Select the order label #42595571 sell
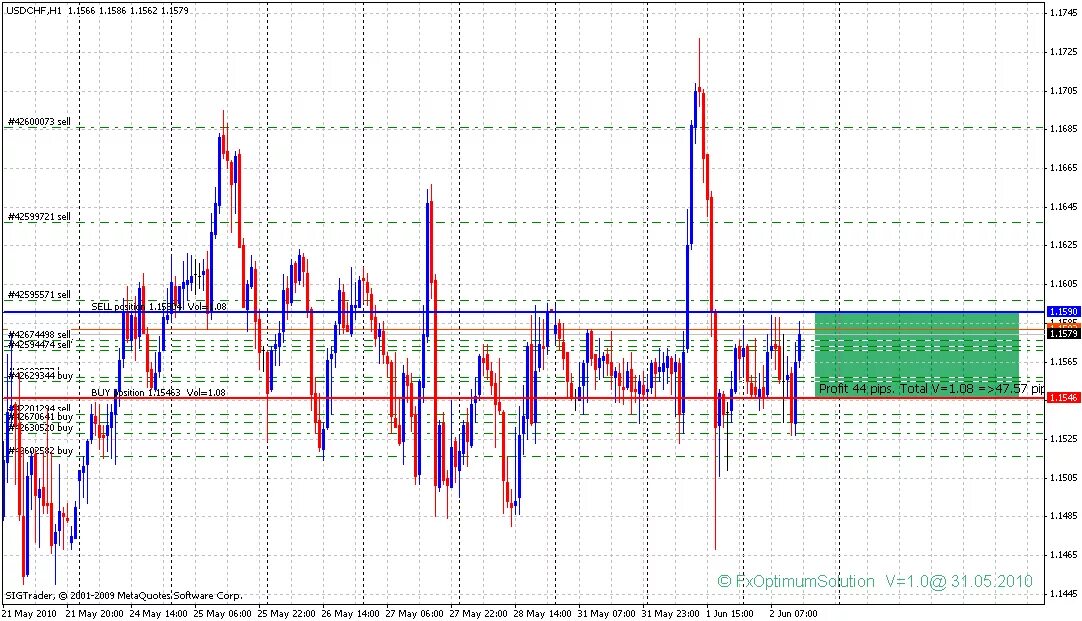Screen dimensions: 1082x621 [x=39, y=295]
